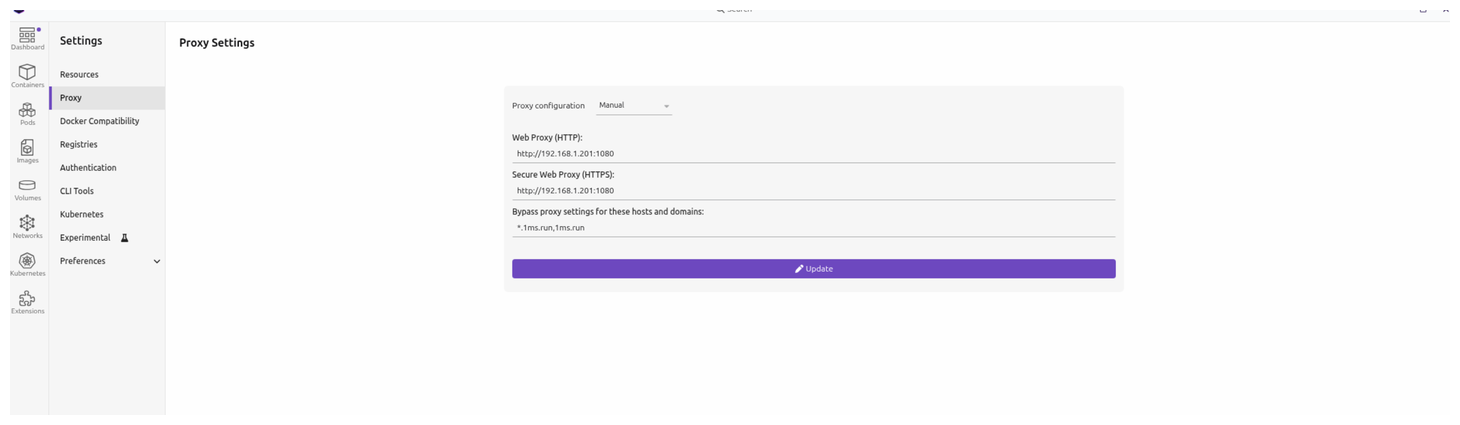Open Volumes from the sidebar
This screenshot has height=425, width=1460.
click(27, 188)
